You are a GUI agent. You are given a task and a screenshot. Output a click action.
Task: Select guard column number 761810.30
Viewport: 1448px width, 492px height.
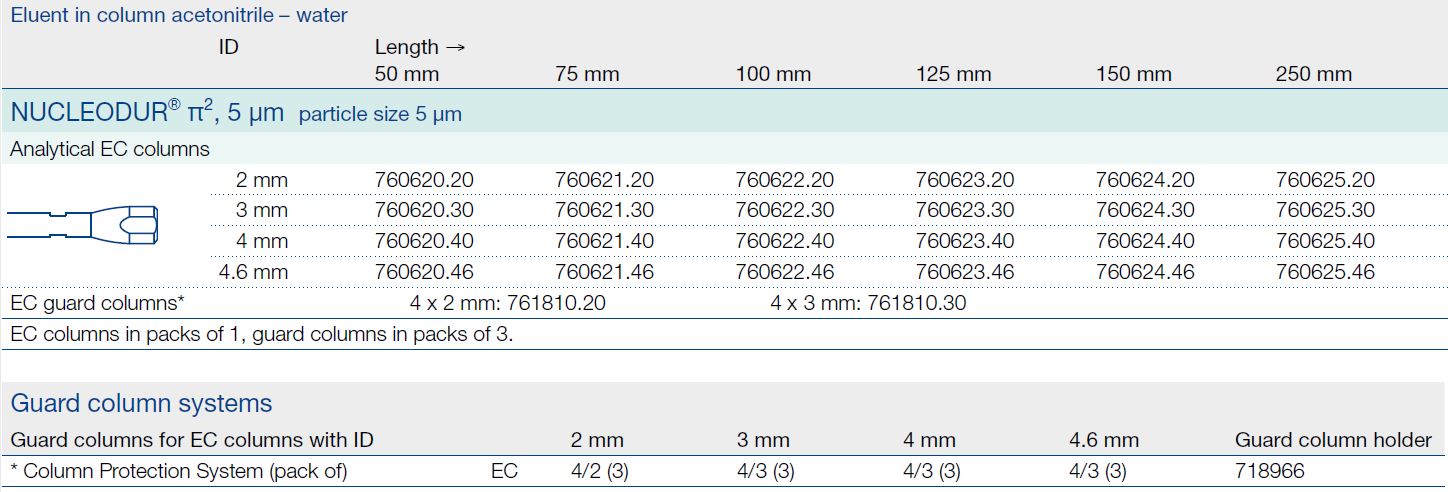click(x=918, y=303)
